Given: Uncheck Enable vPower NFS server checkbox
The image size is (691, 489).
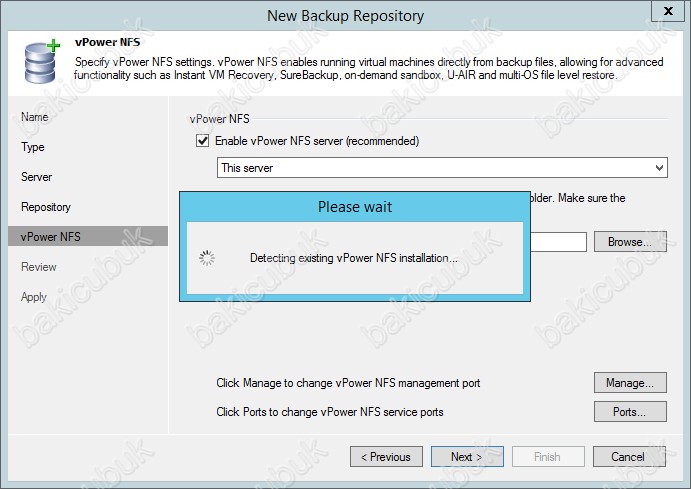Looking at the screenshot, I should pos(203,141).
